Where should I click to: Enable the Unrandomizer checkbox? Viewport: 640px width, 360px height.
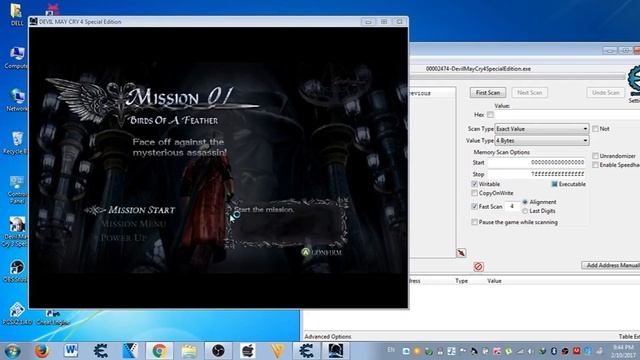click(x=596, y=156)
